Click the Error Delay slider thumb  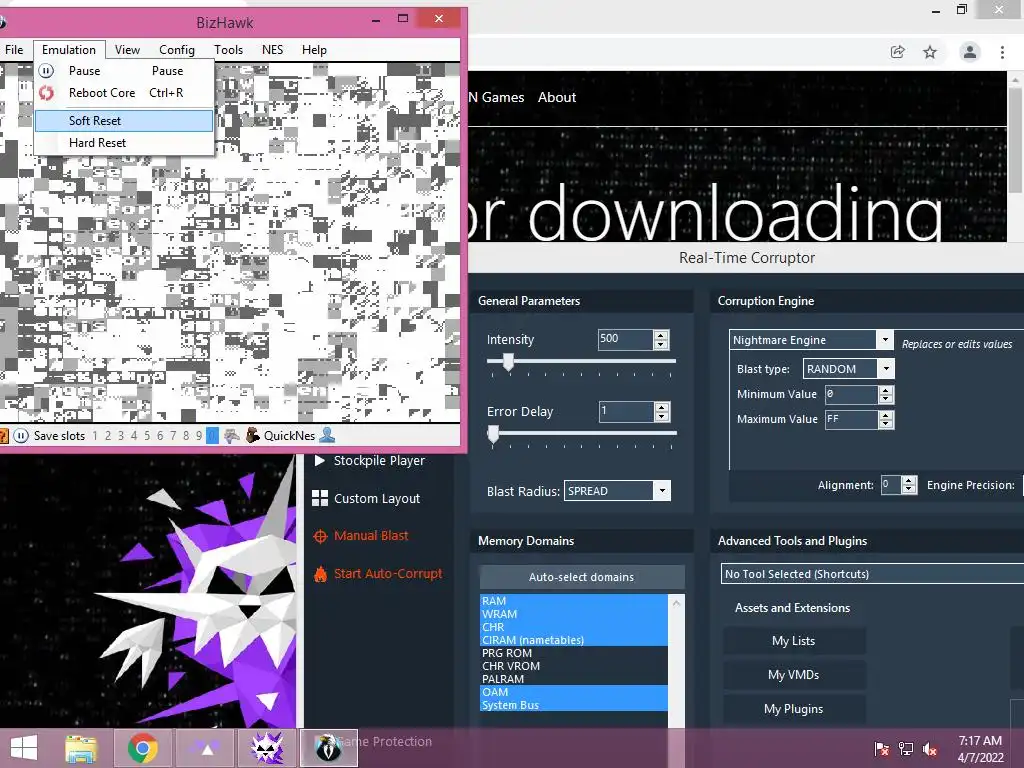click(x=493, y=434)
